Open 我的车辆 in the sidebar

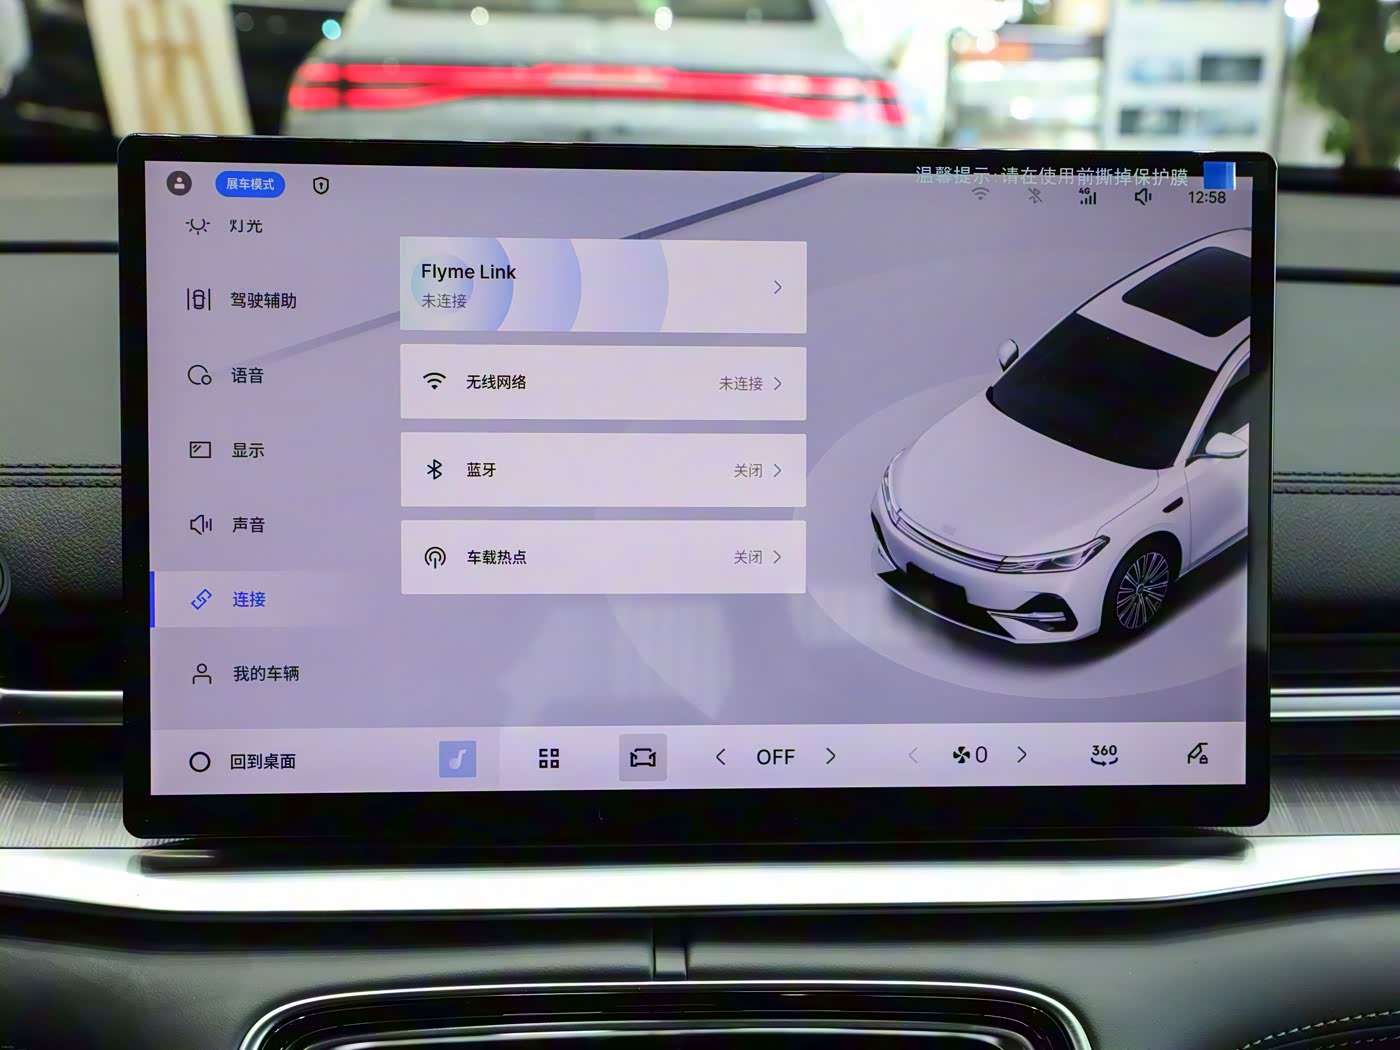(x=265, y=673)
